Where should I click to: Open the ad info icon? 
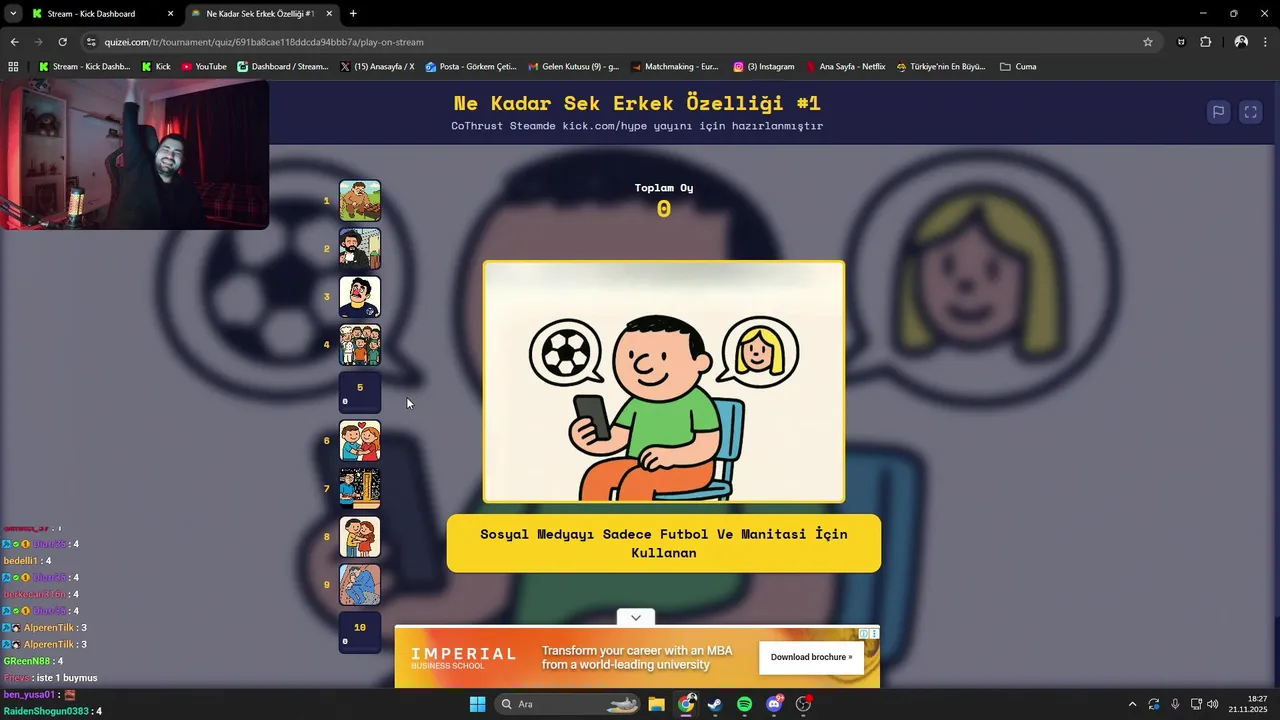pyautogui.click(x=865, y=633)
